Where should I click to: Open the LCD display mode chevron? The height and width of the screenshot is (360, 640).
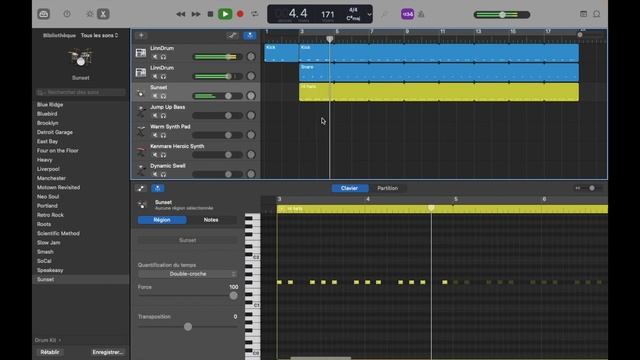(369, 15)
